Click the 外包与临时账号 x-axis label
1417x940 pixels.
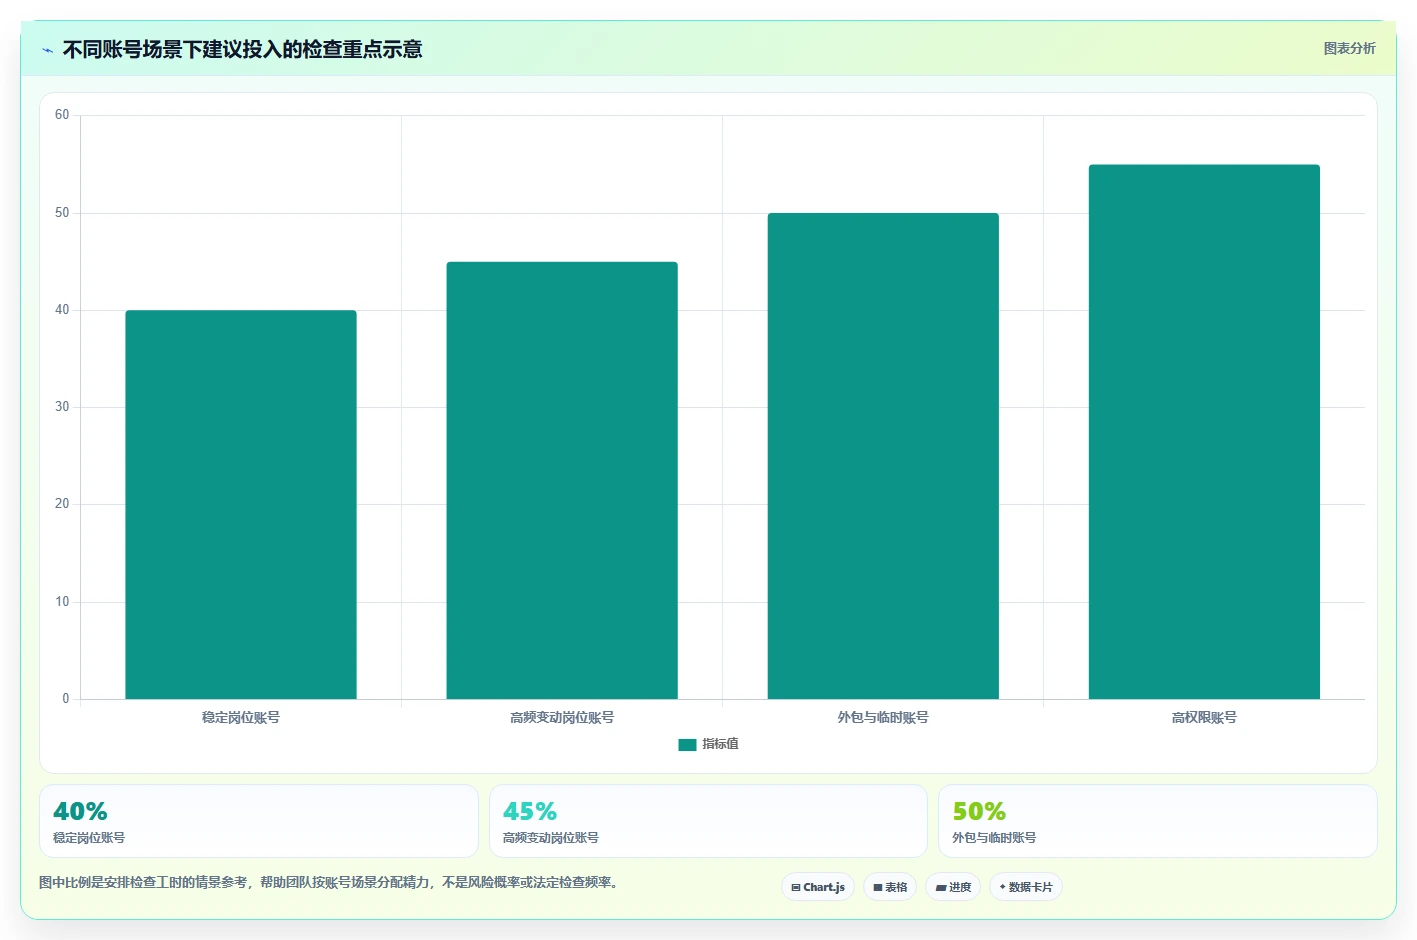click(x=883, y=717)
